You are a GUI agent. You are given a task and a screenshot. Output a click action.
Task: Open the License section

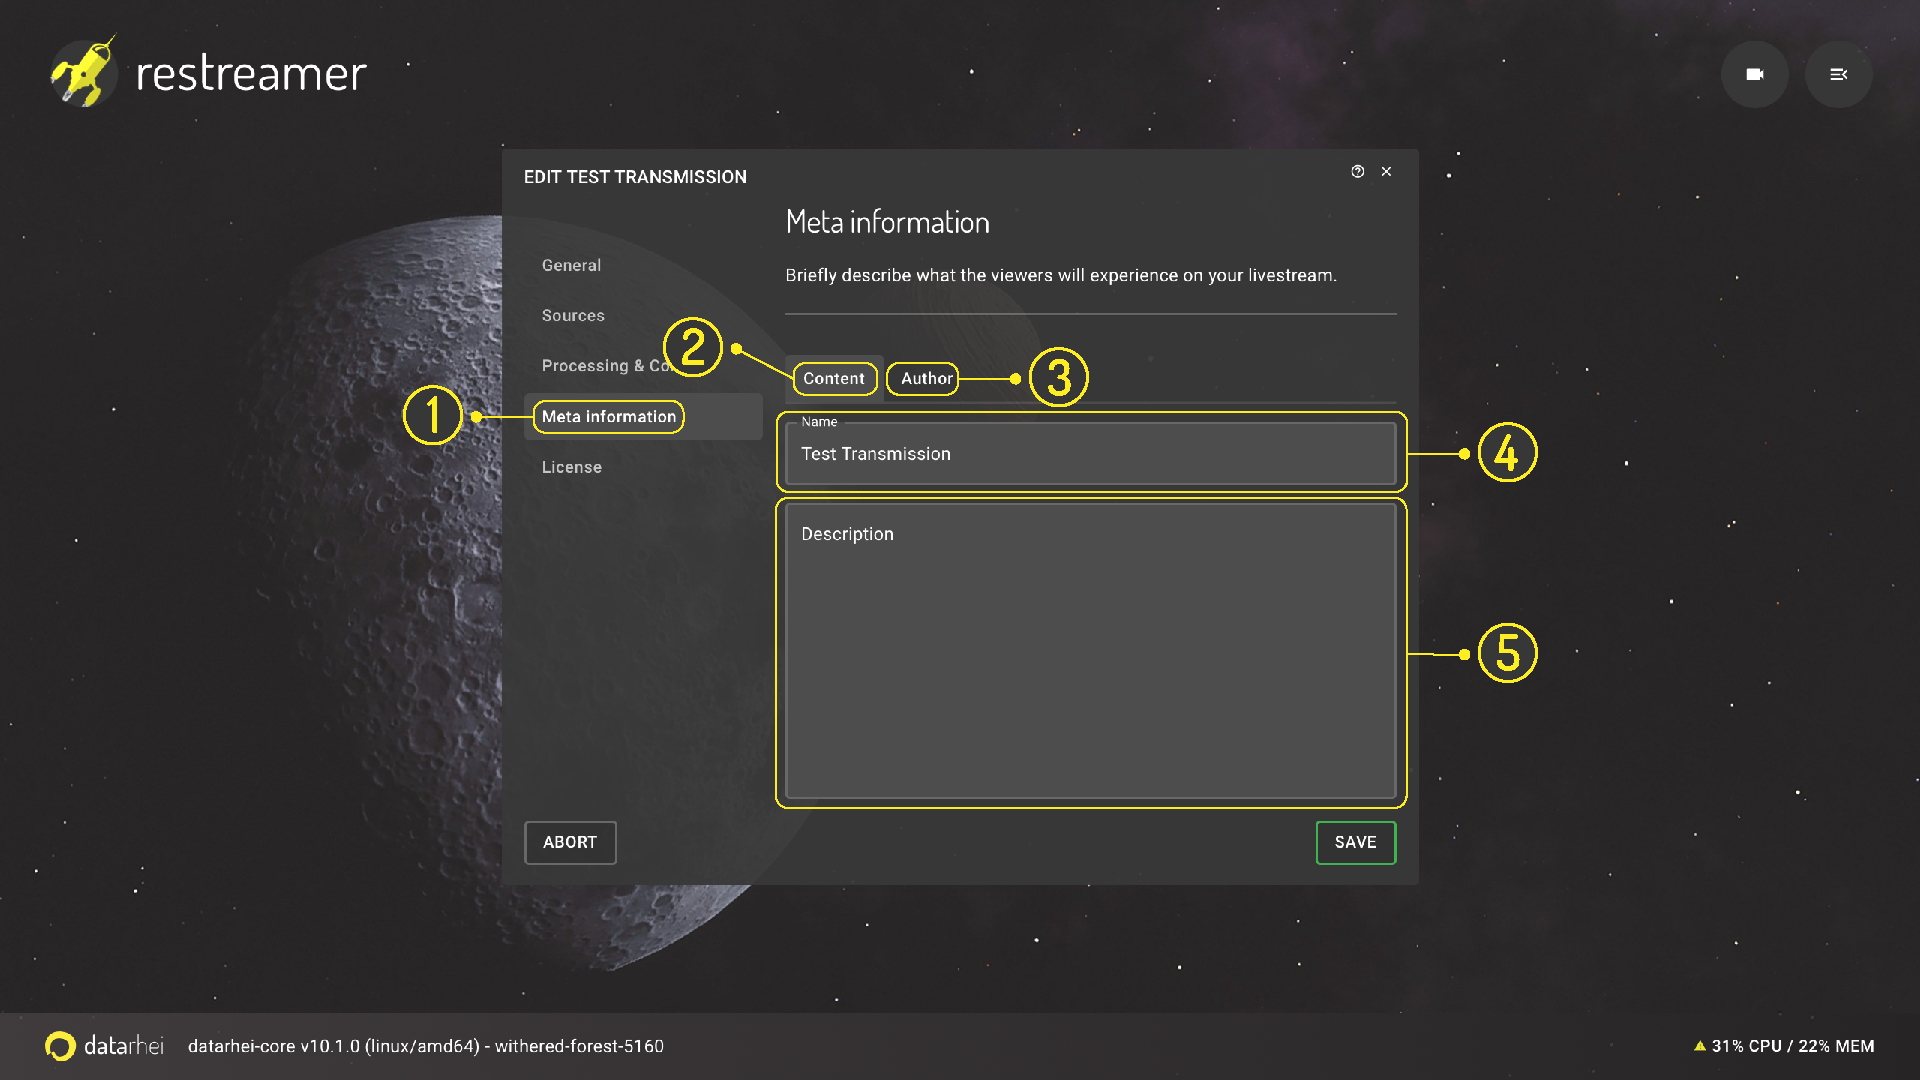pyautogui.click(x=571, y=467)
